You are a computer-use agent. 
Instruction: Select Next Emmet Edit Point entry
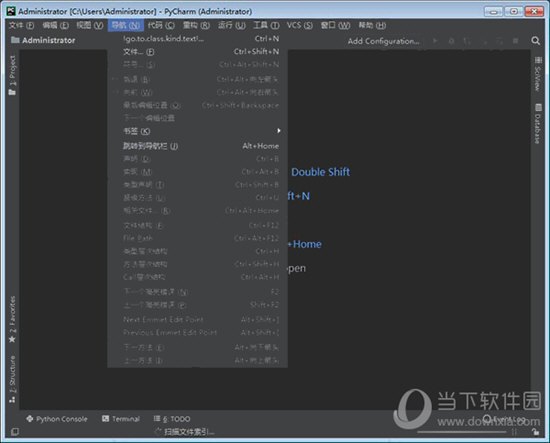[197, 320]
